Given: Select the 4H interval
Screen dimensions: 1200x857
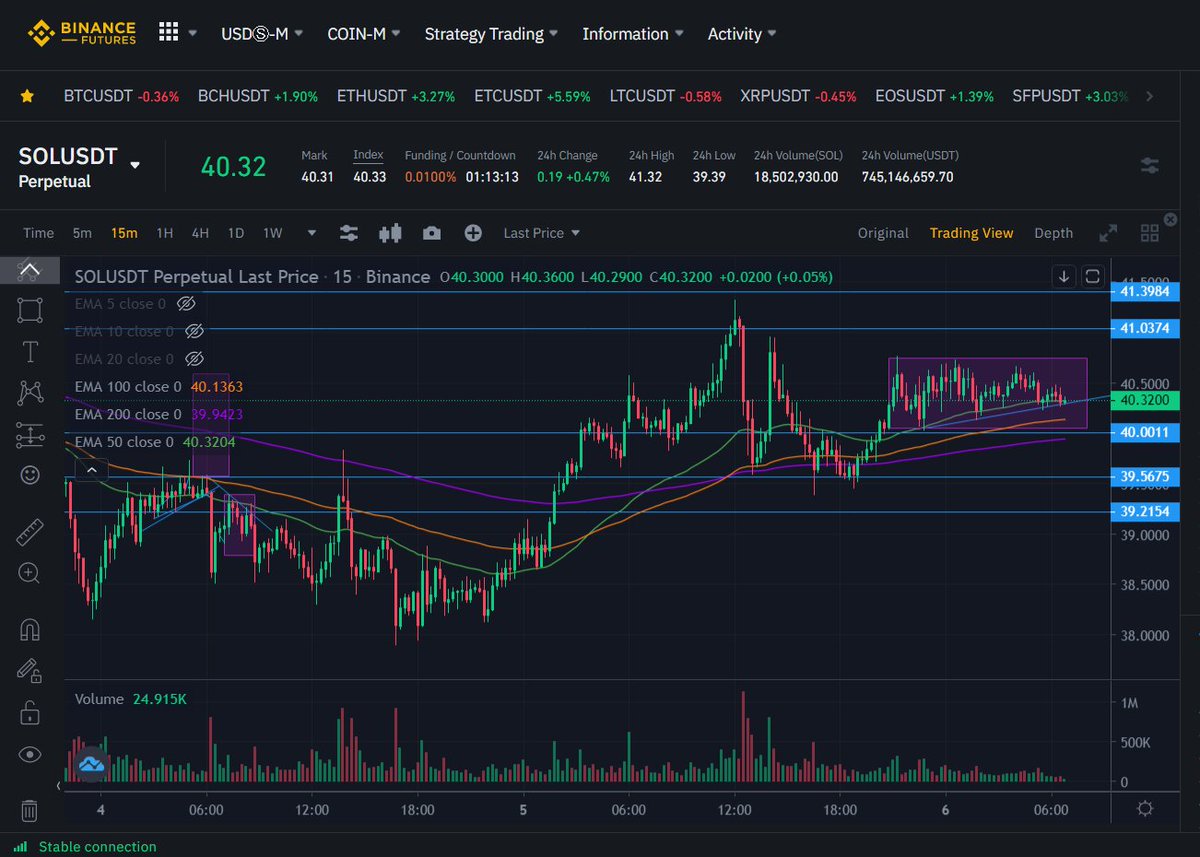Looking at the screenshot, I should coord(200,233).
